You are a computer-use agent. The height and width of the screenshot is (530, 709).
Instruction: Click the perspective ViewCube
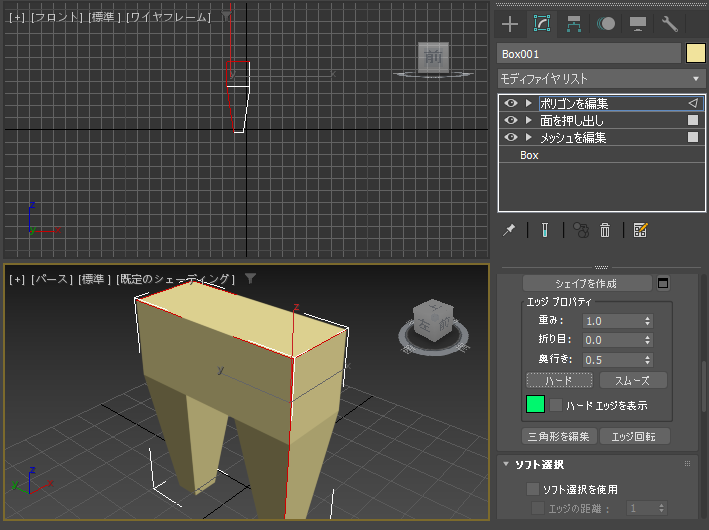pos(433,321)
